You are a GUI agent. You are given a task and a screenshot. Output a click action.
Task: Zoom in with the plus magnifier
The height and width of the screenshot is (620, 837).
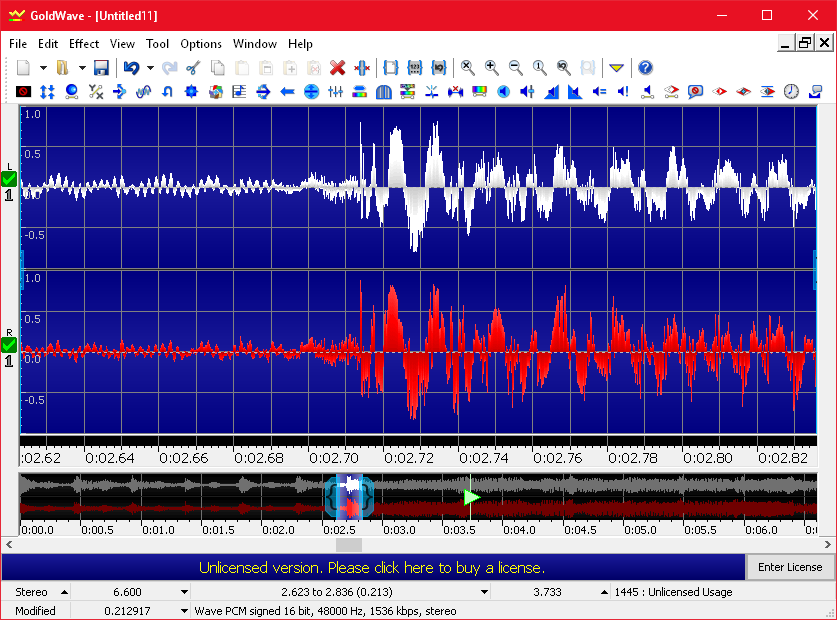click(492, 68)
